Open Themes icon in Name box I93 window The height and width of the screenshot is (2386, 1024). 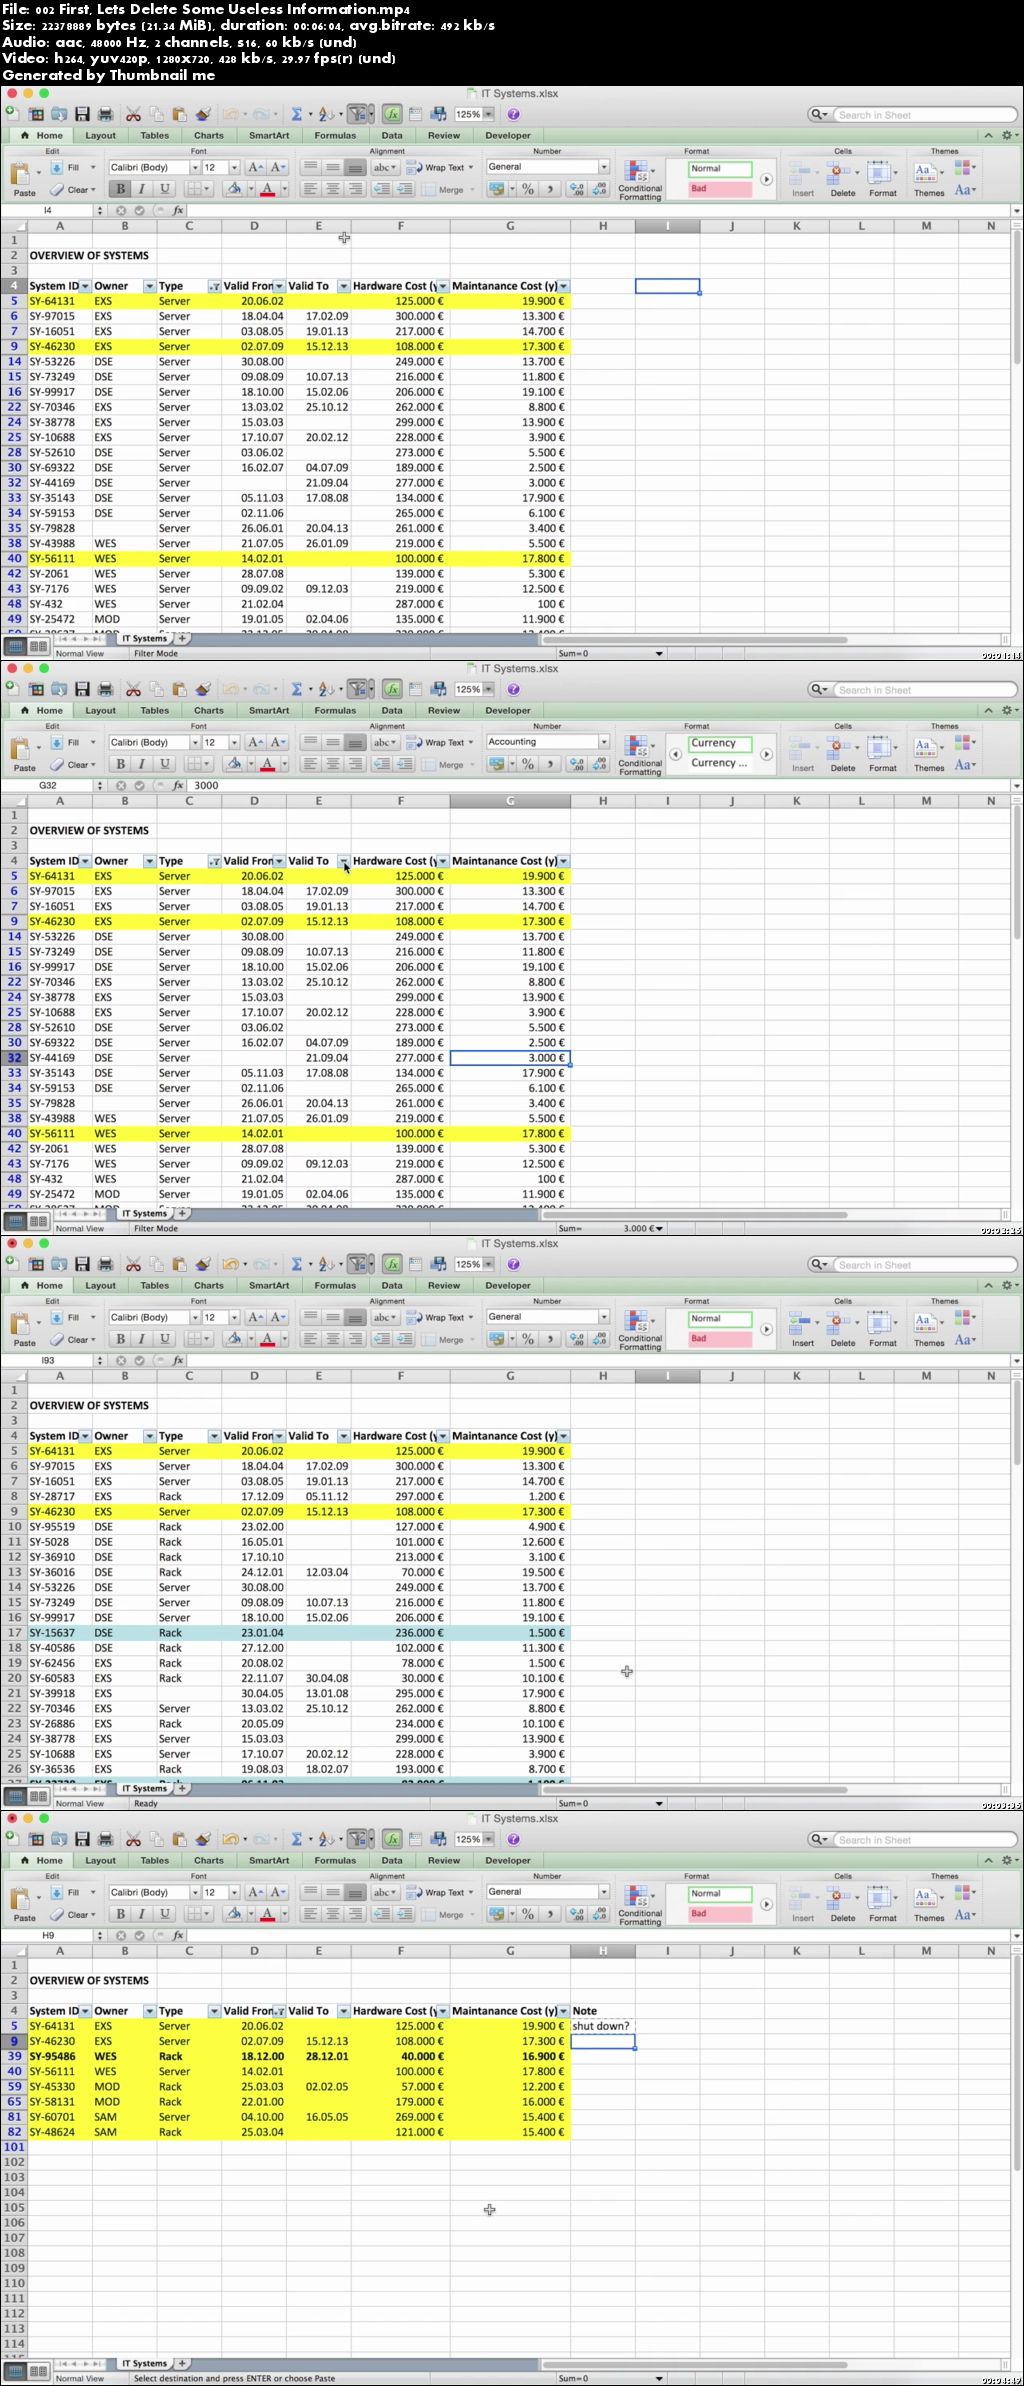925,1323
